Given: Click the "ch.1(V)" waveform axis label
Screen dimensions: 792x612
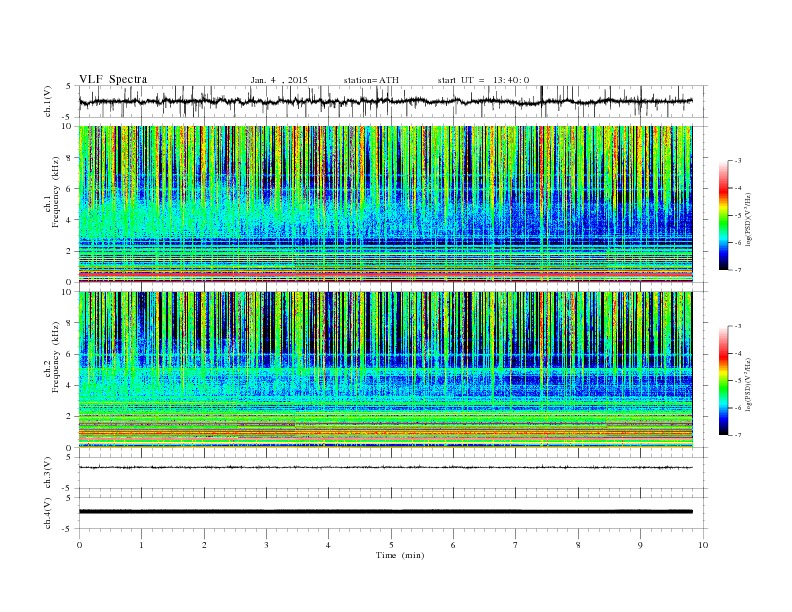Looking at the screenshot, I should pos(48,101).
